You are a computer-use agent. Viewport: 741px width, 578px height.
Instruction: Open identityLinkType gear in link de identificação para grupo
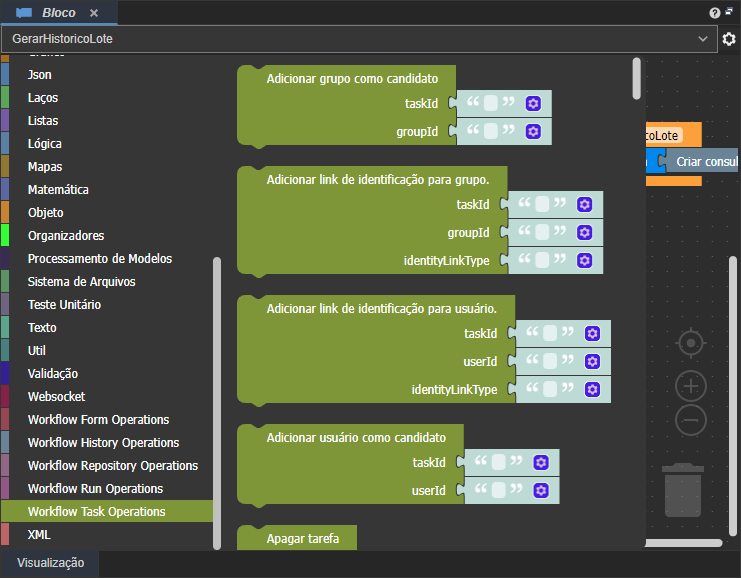tap(585, 260)
